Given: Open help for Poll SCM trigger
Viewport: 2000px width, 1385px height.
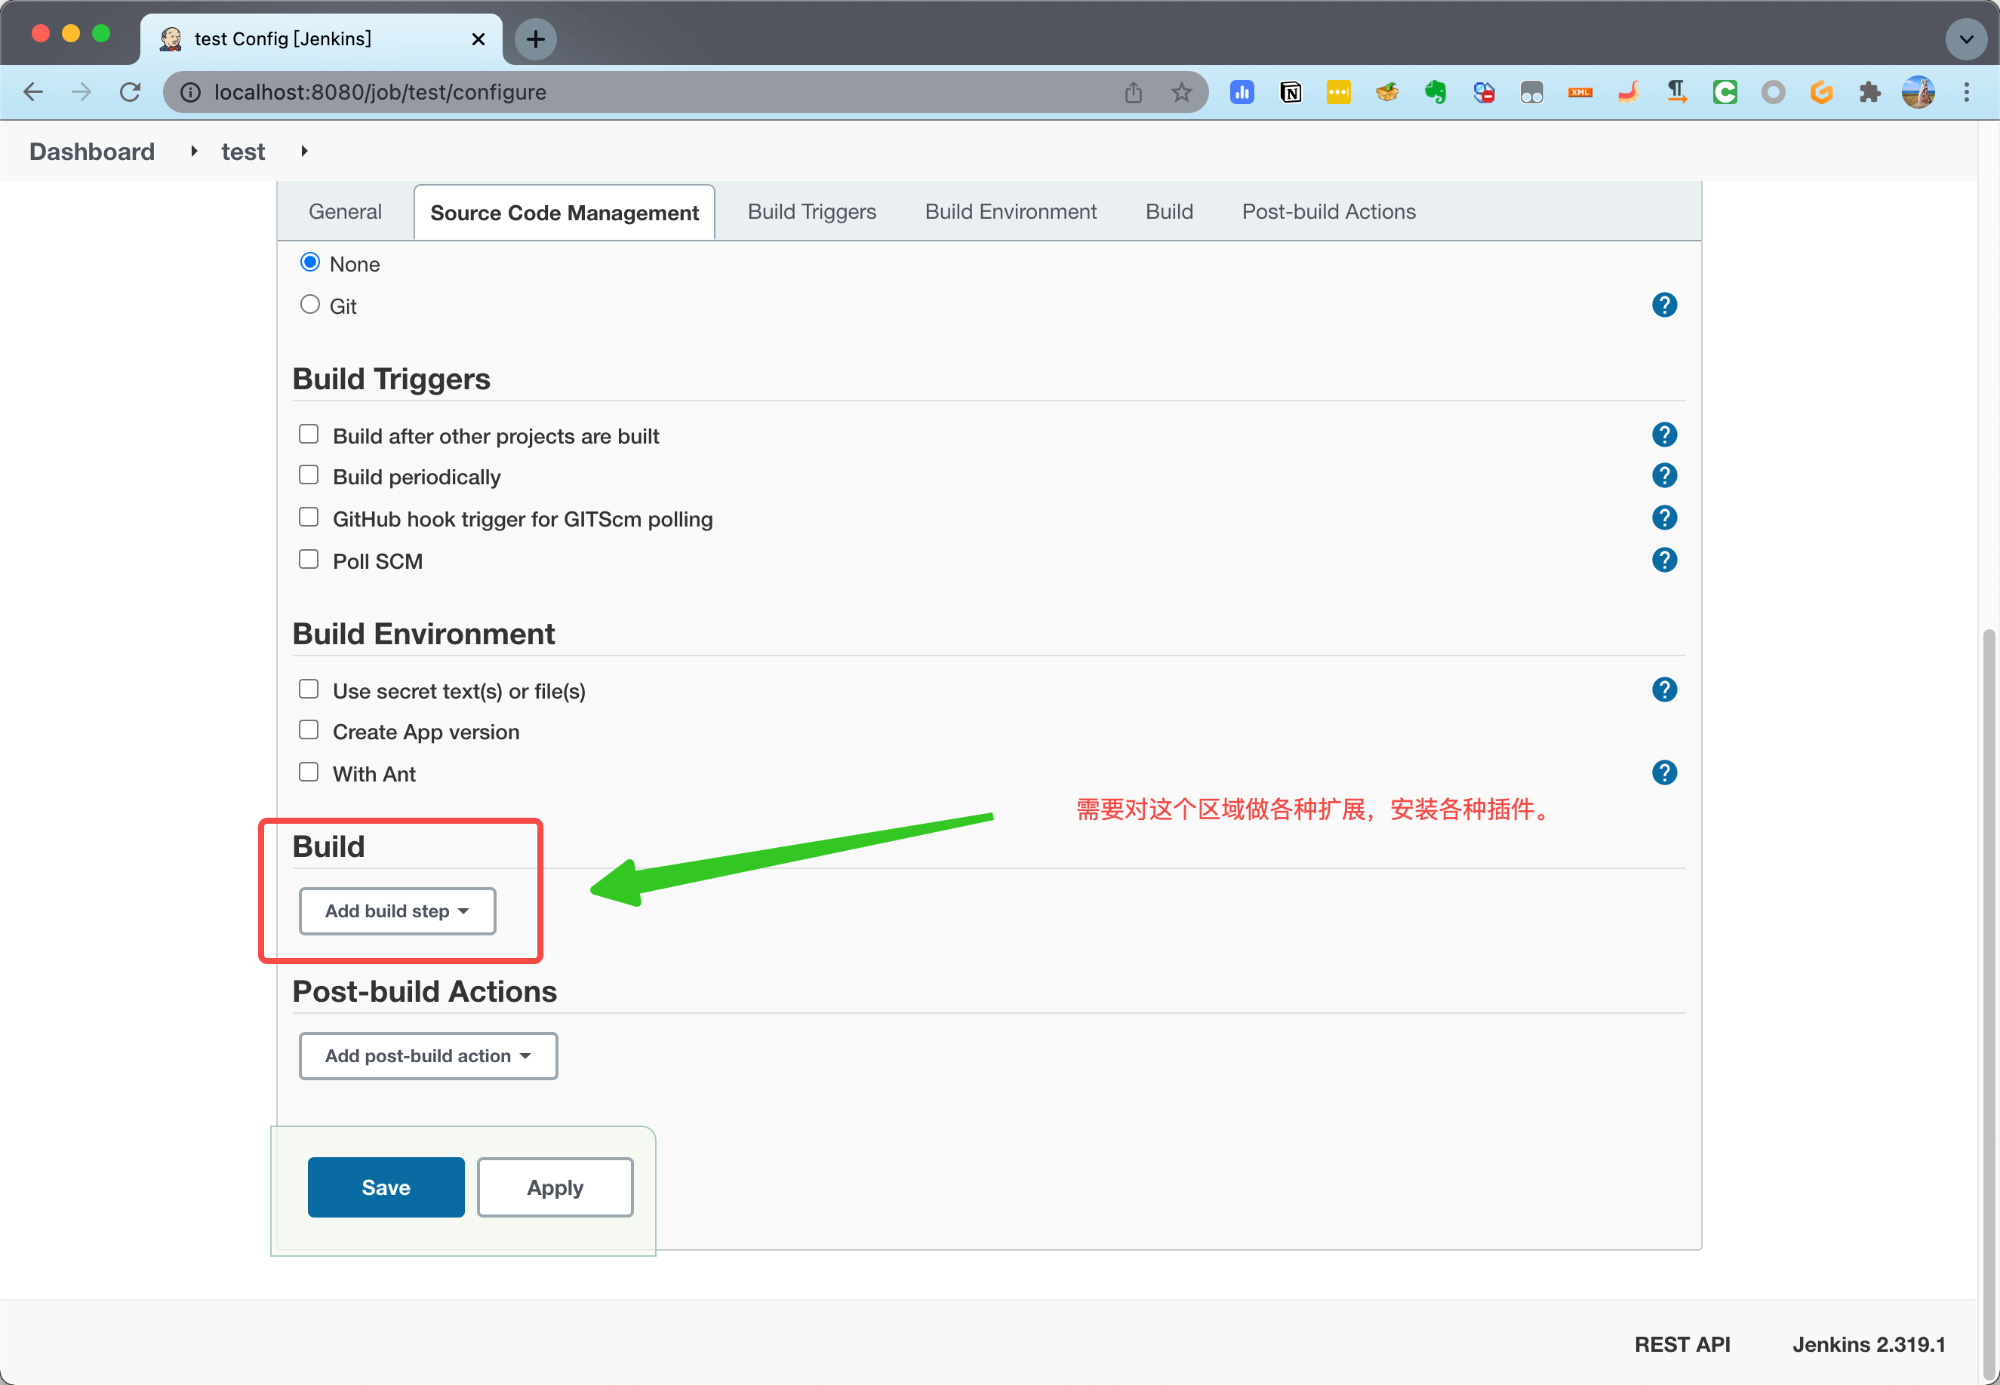Looking at the screenshot, I should click(x=1664, y=560).
